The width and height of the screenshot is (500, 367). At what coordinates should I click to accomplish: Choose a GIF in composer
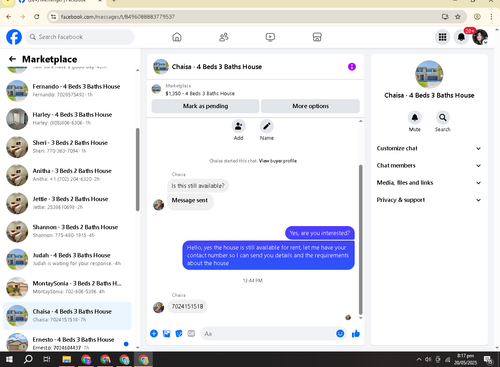pos(191,333)
